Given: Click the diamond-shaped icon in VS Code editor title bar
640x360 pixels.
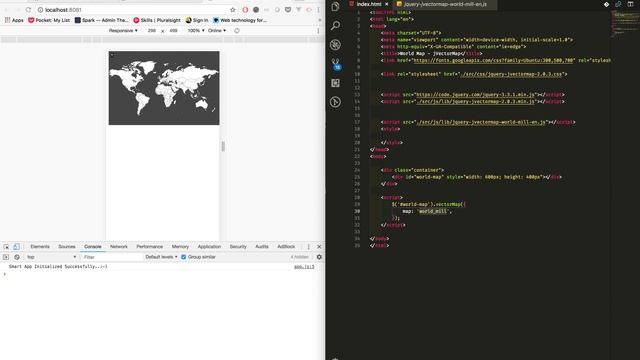Looking at the screenshot, I should click(x=607, y=4).
